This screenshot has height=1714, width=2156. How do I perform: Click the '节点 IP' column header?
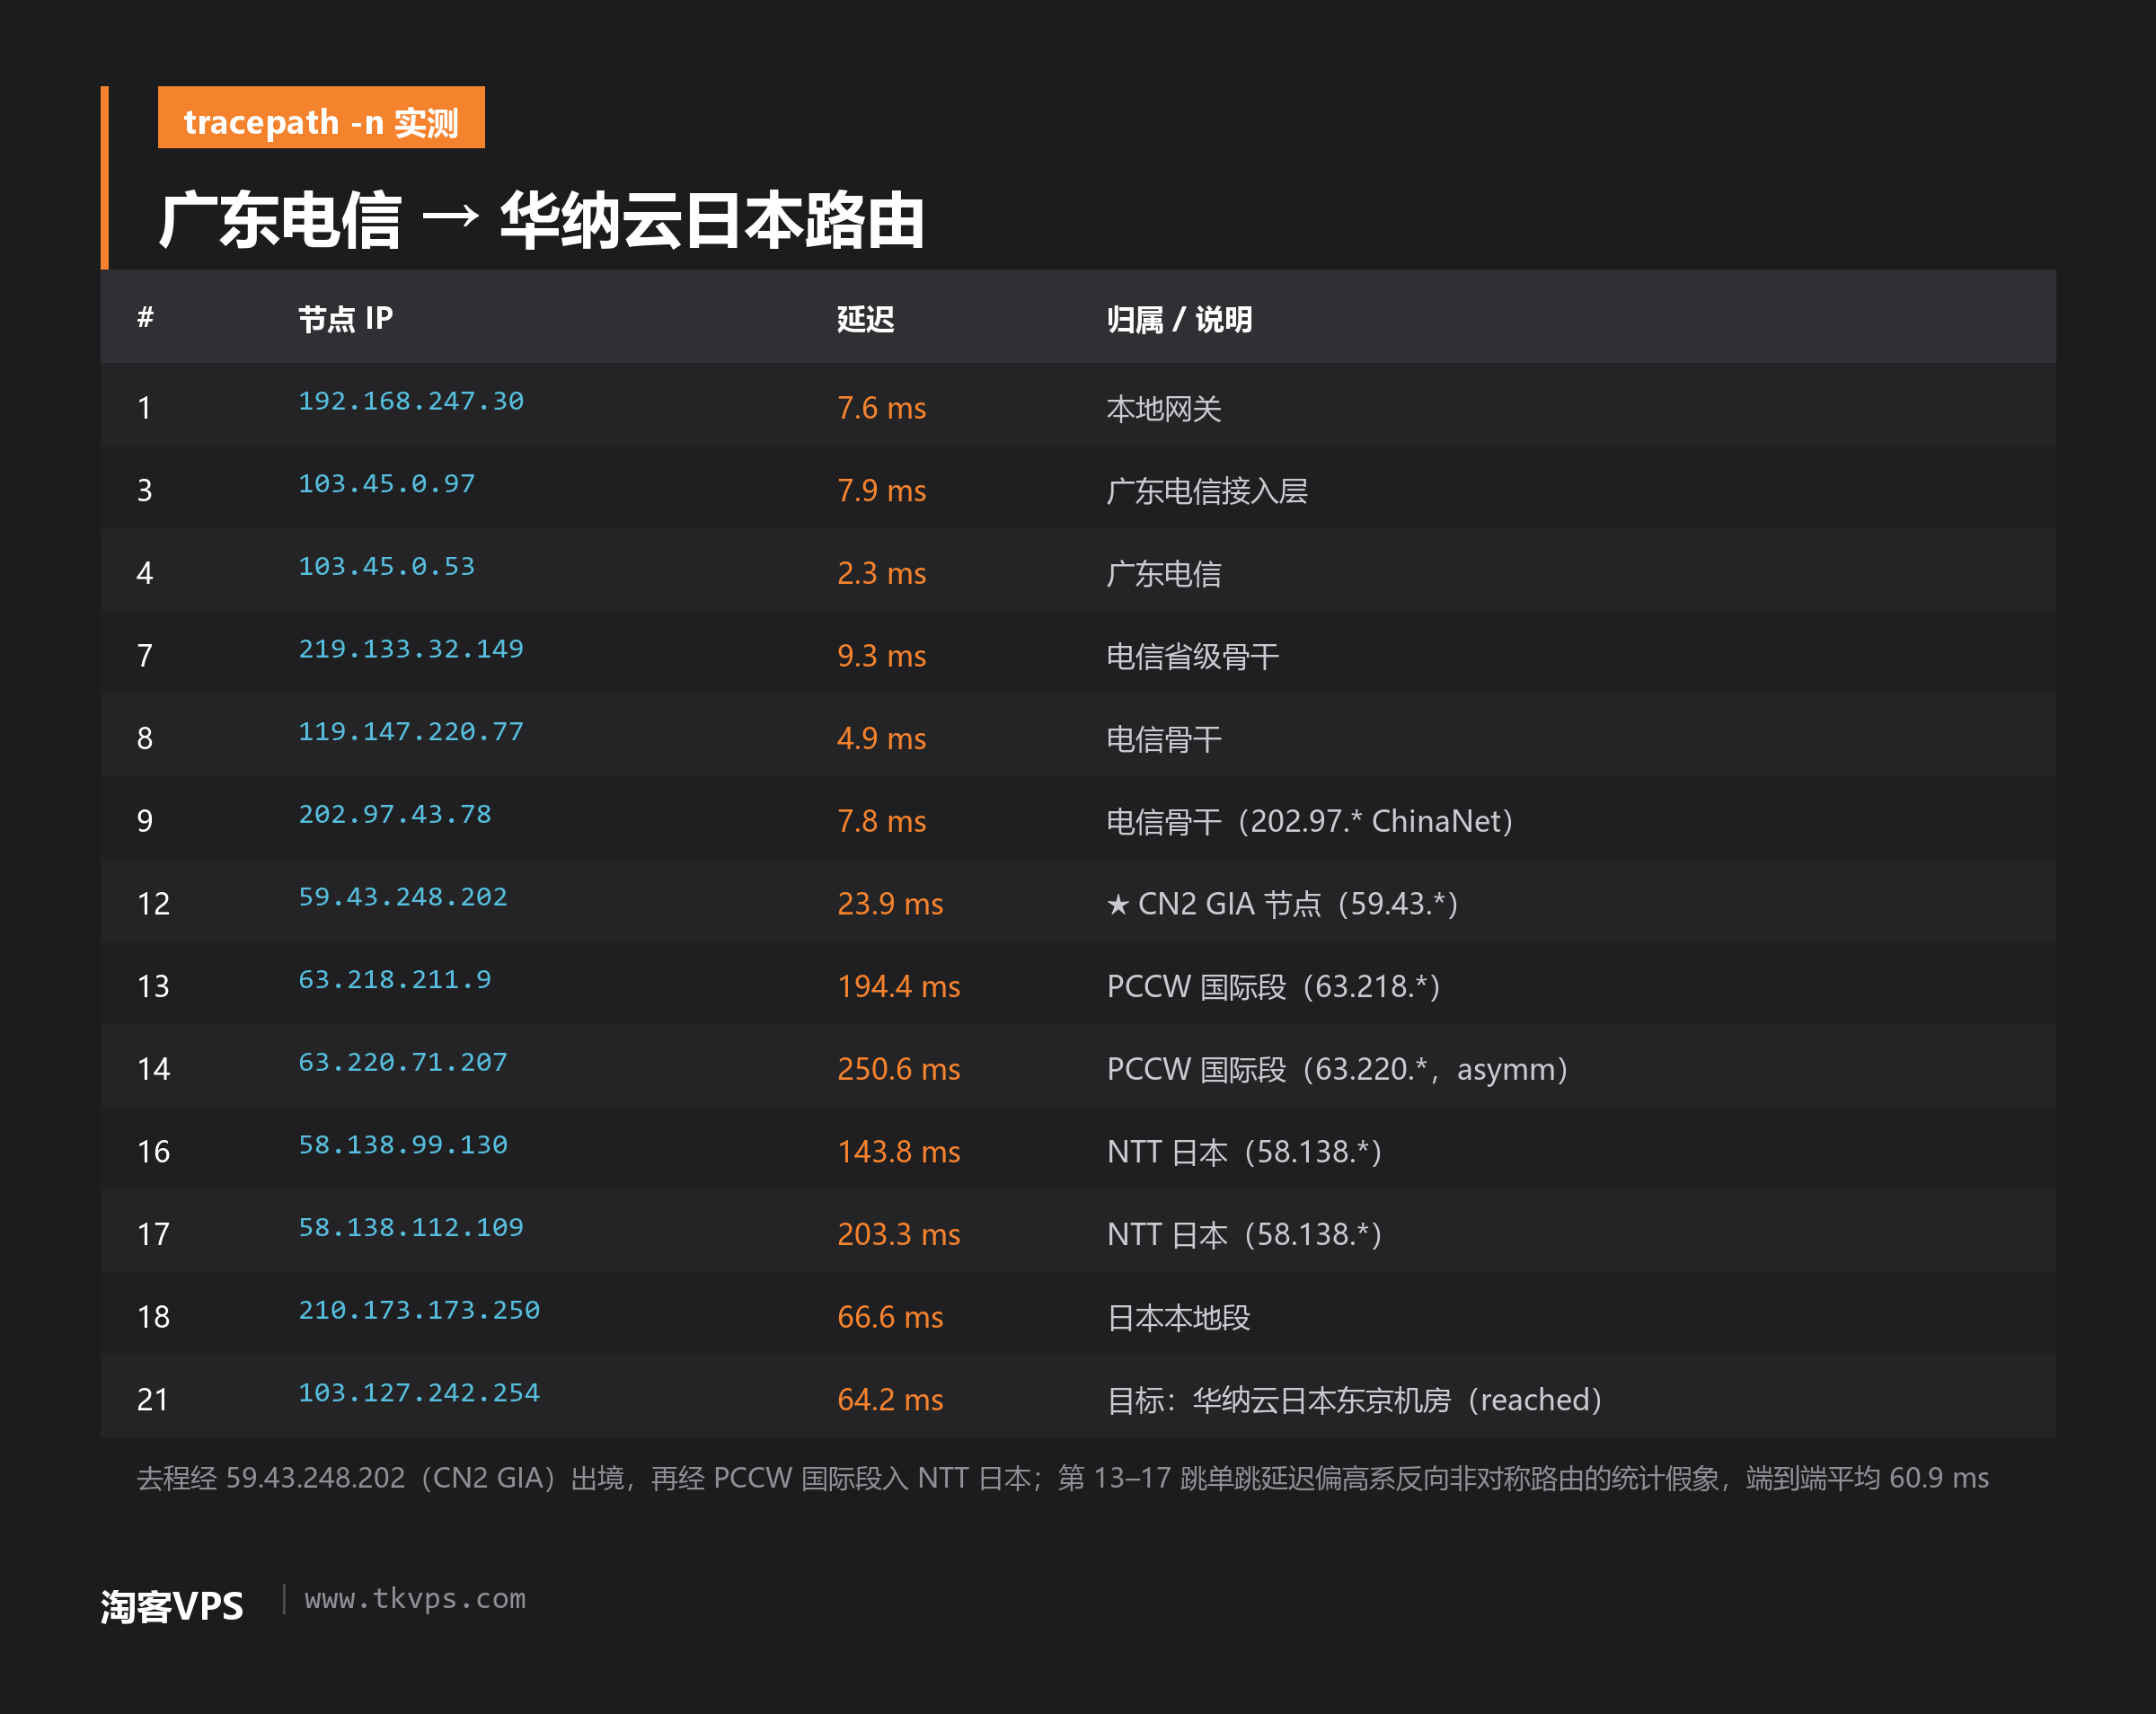coord(345,319)
